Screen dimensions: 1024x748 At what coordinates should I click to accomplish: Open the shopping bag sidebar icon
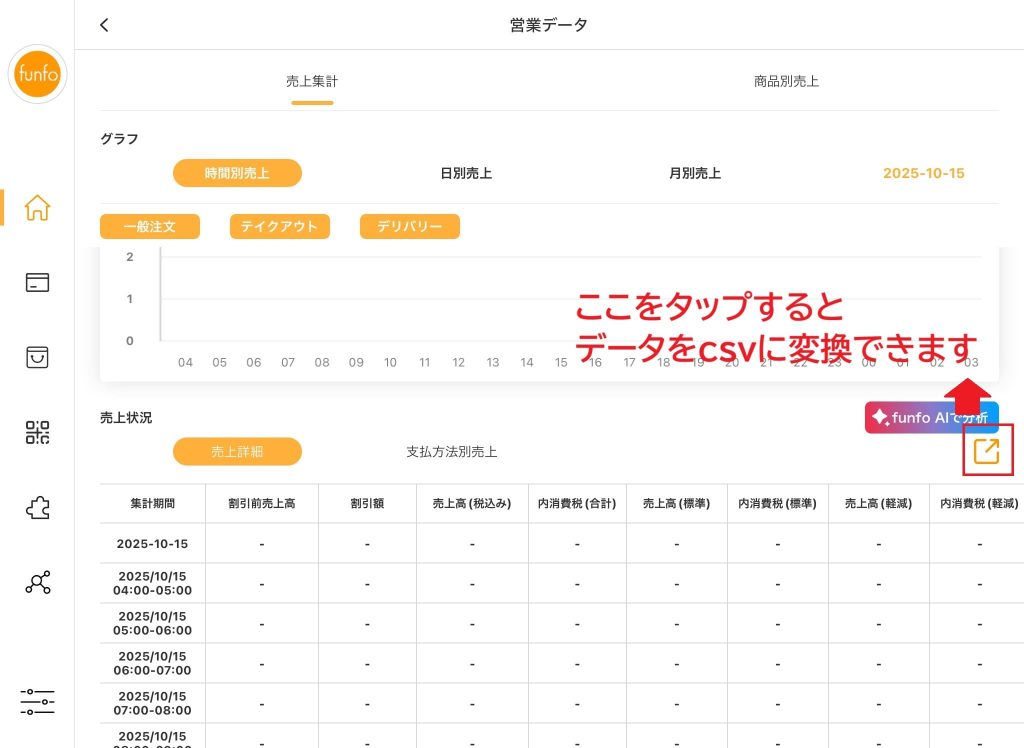tap(37, 357)
